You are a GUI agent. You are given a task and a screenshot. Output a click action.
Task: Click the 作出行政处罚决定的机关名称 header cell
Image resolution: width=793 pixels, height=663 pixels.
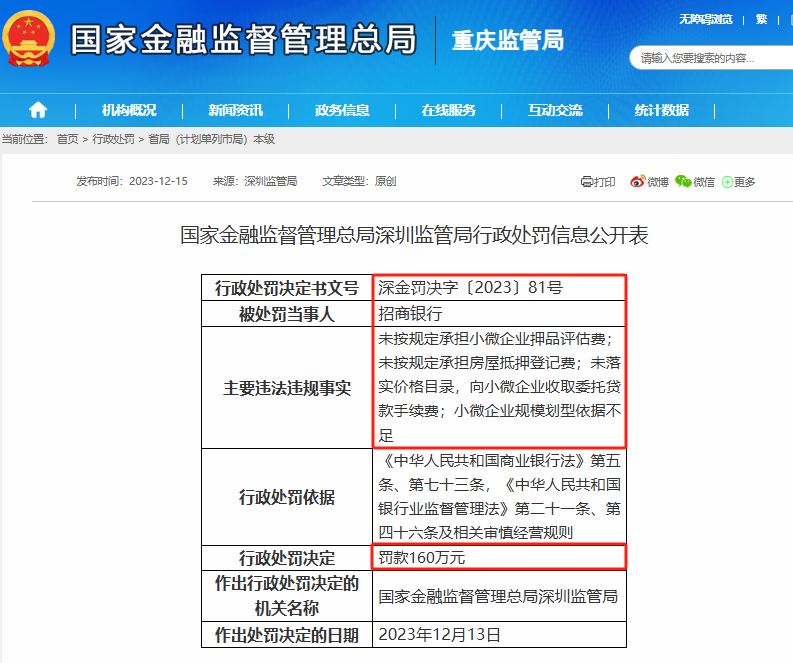tap(287, 596)
